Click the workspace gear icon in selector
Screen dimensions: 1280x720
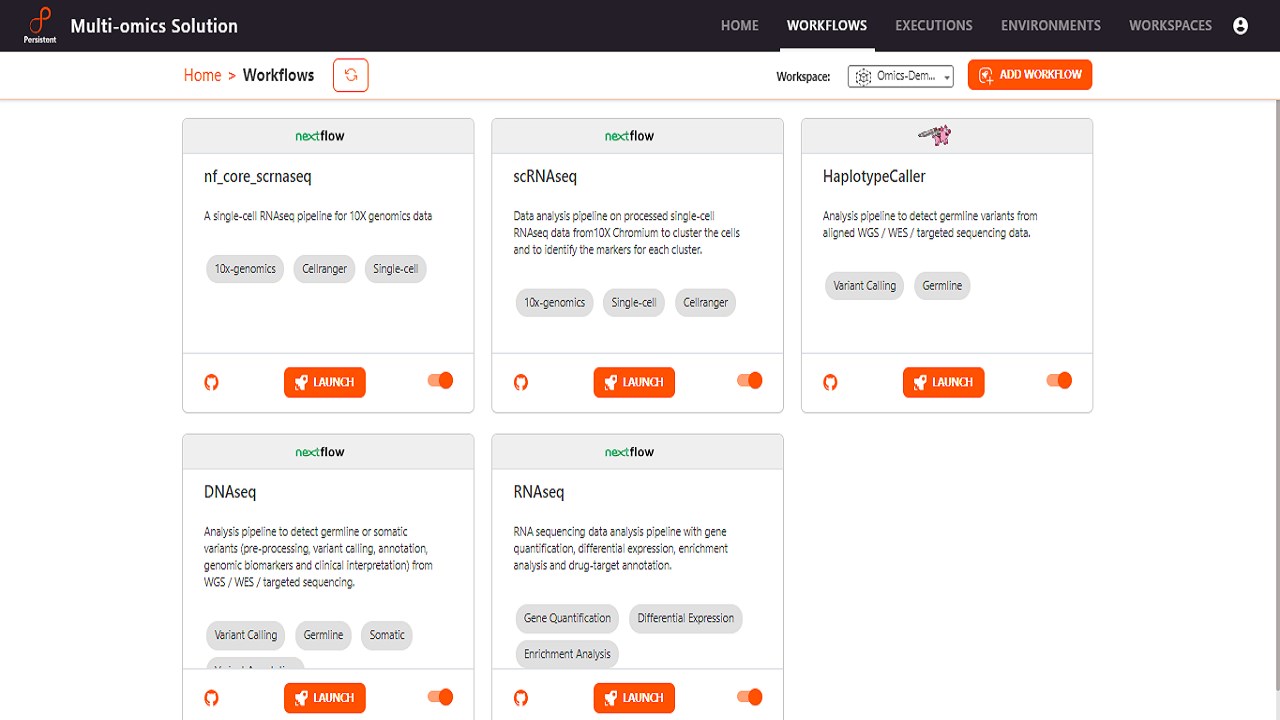click(x=863, y=76)
